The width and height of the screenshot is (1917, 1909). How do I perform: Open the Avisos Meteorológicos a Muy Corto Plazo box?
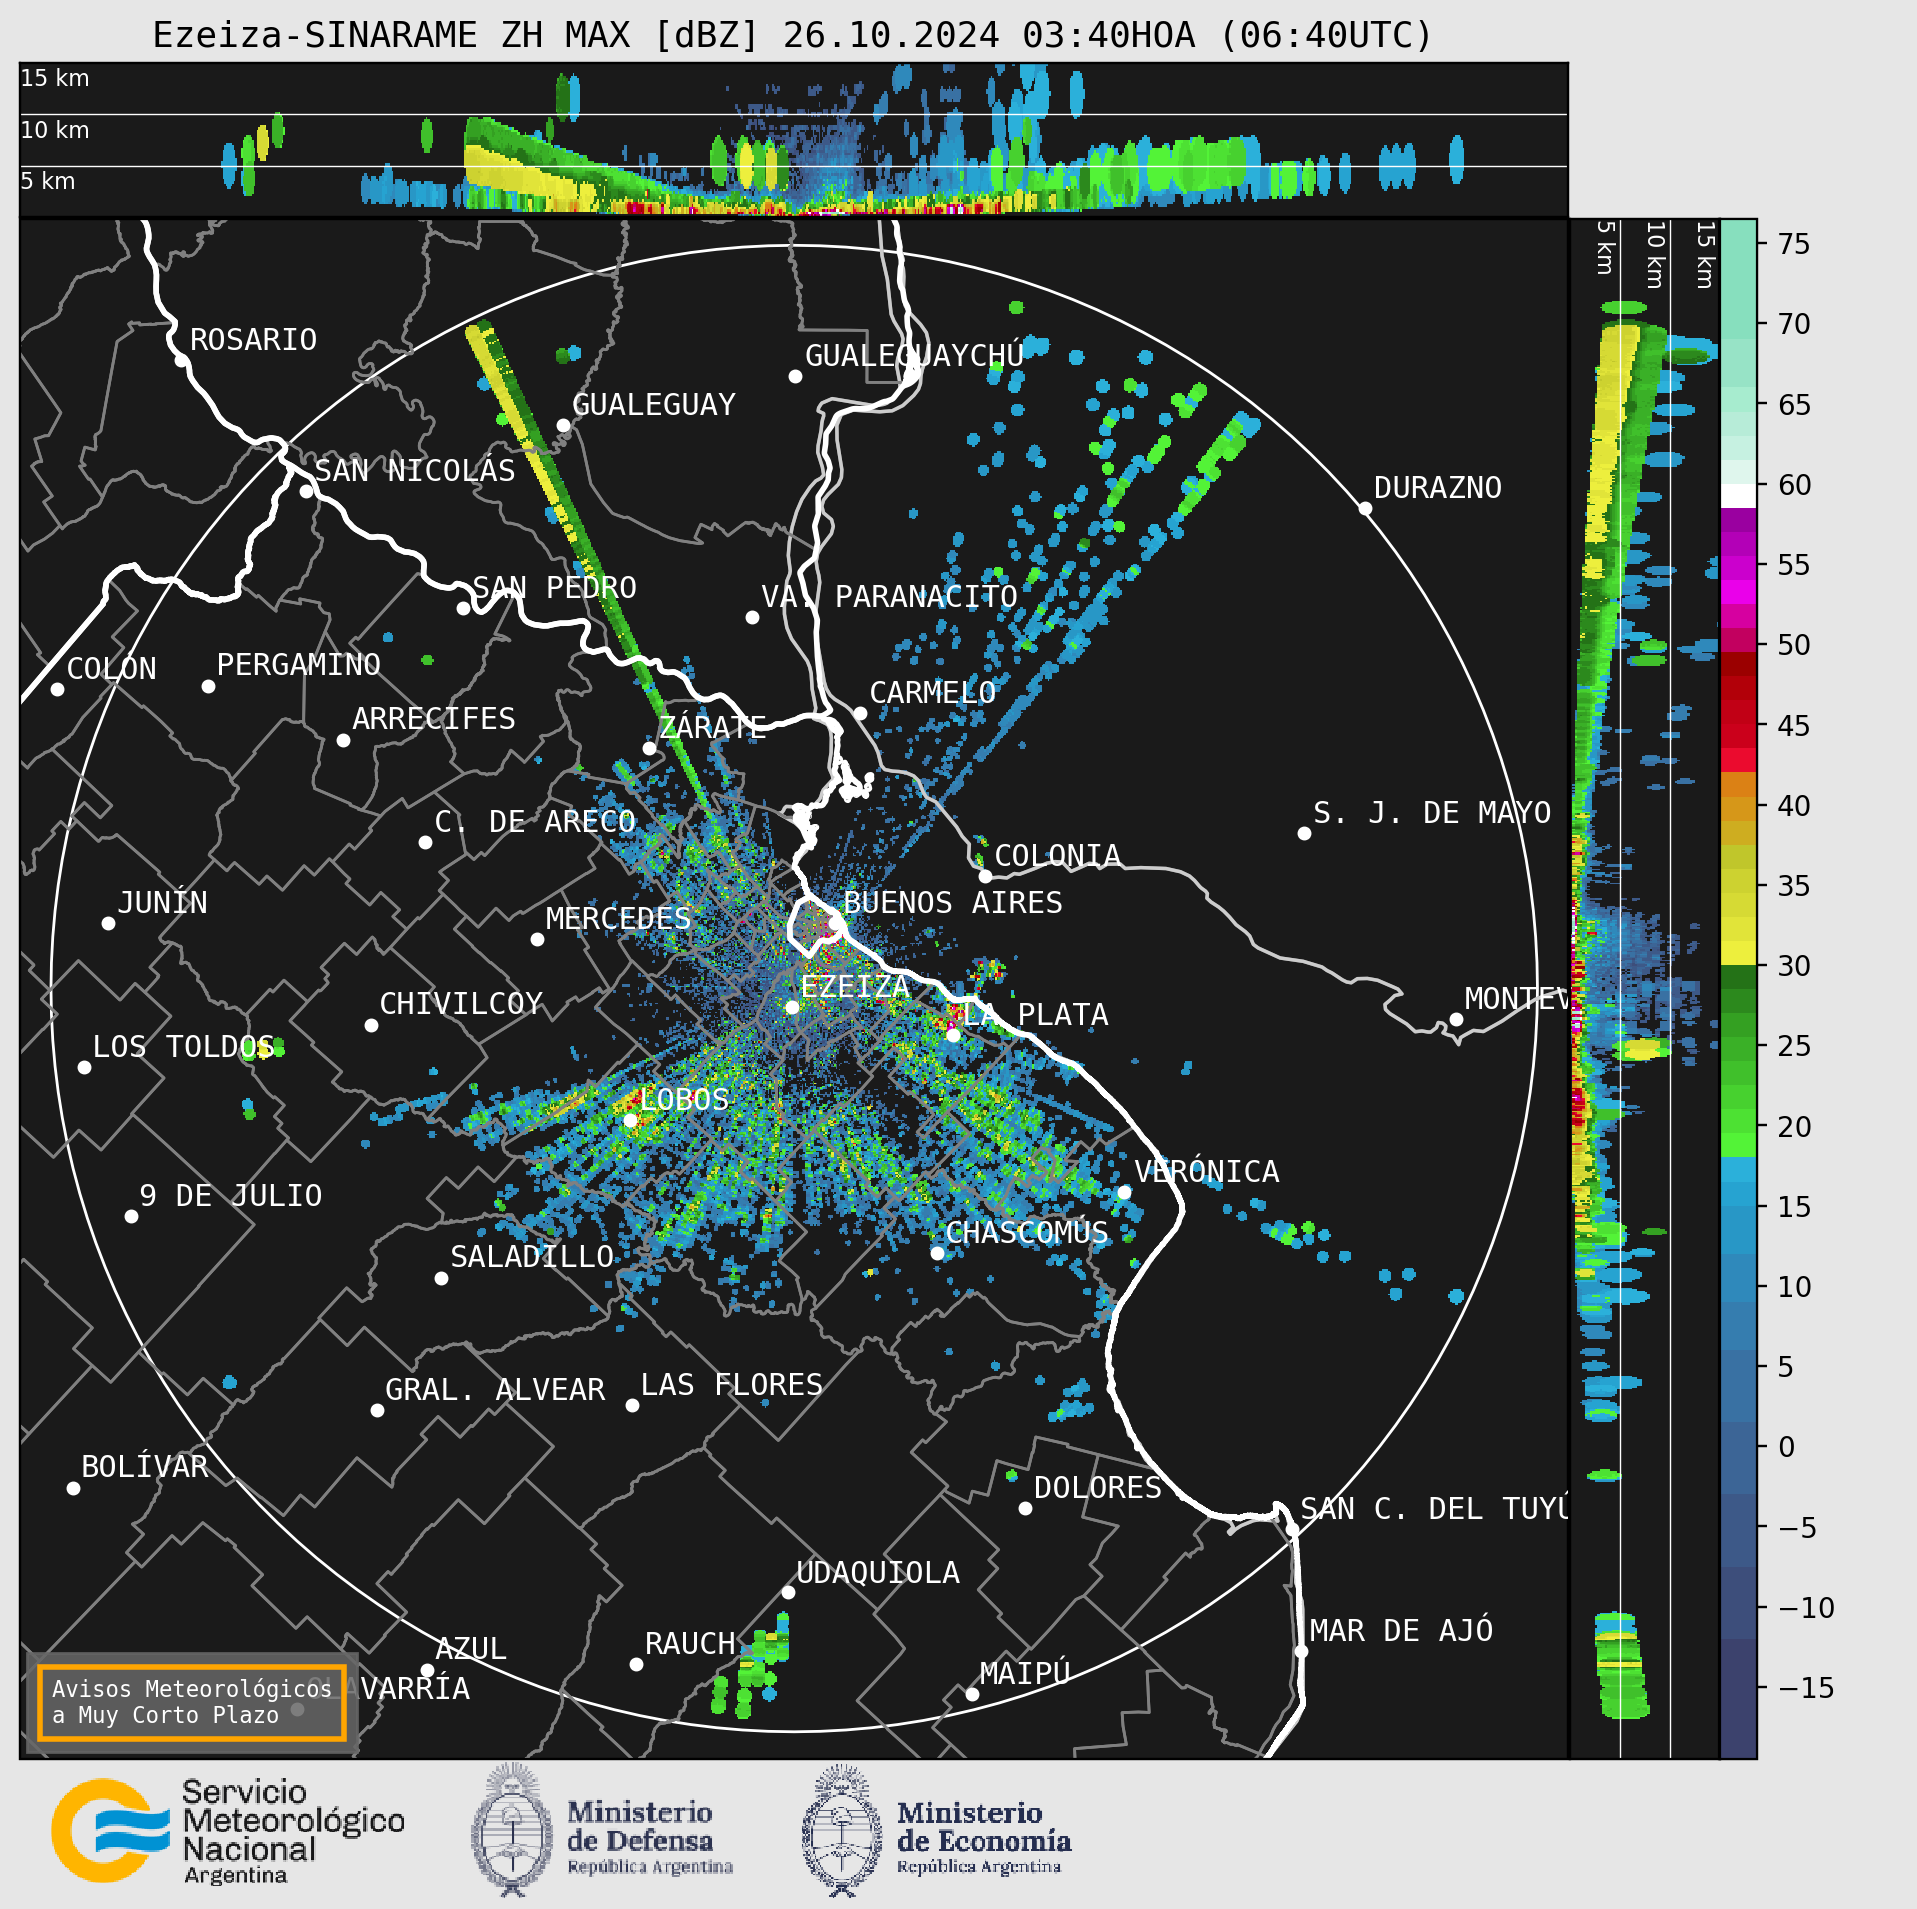coord(192,1702)
